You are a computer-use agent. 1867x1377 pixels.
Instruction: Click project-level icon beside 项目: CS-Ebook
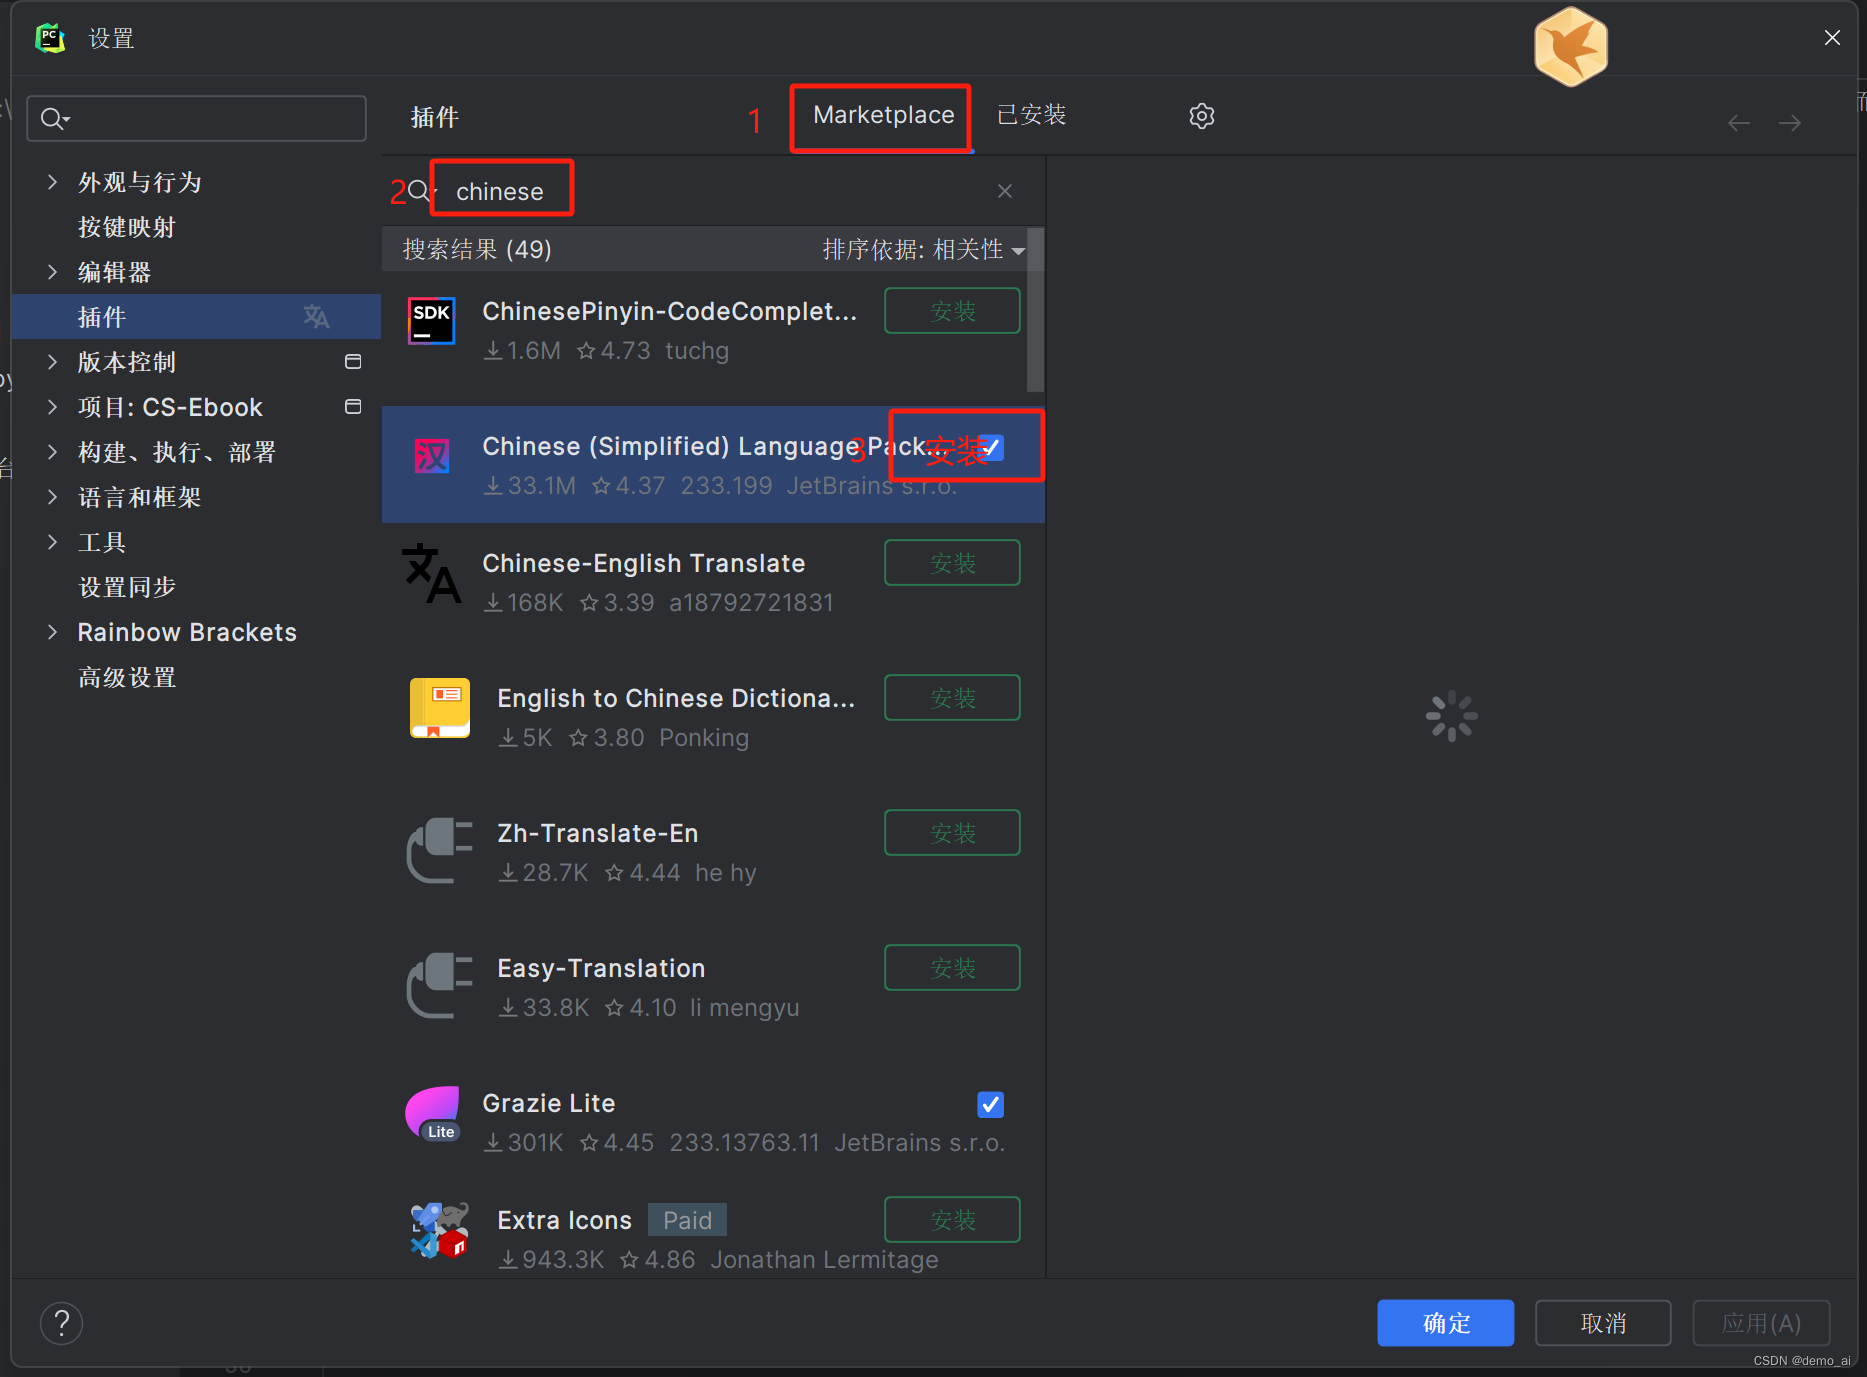(353, 407)
